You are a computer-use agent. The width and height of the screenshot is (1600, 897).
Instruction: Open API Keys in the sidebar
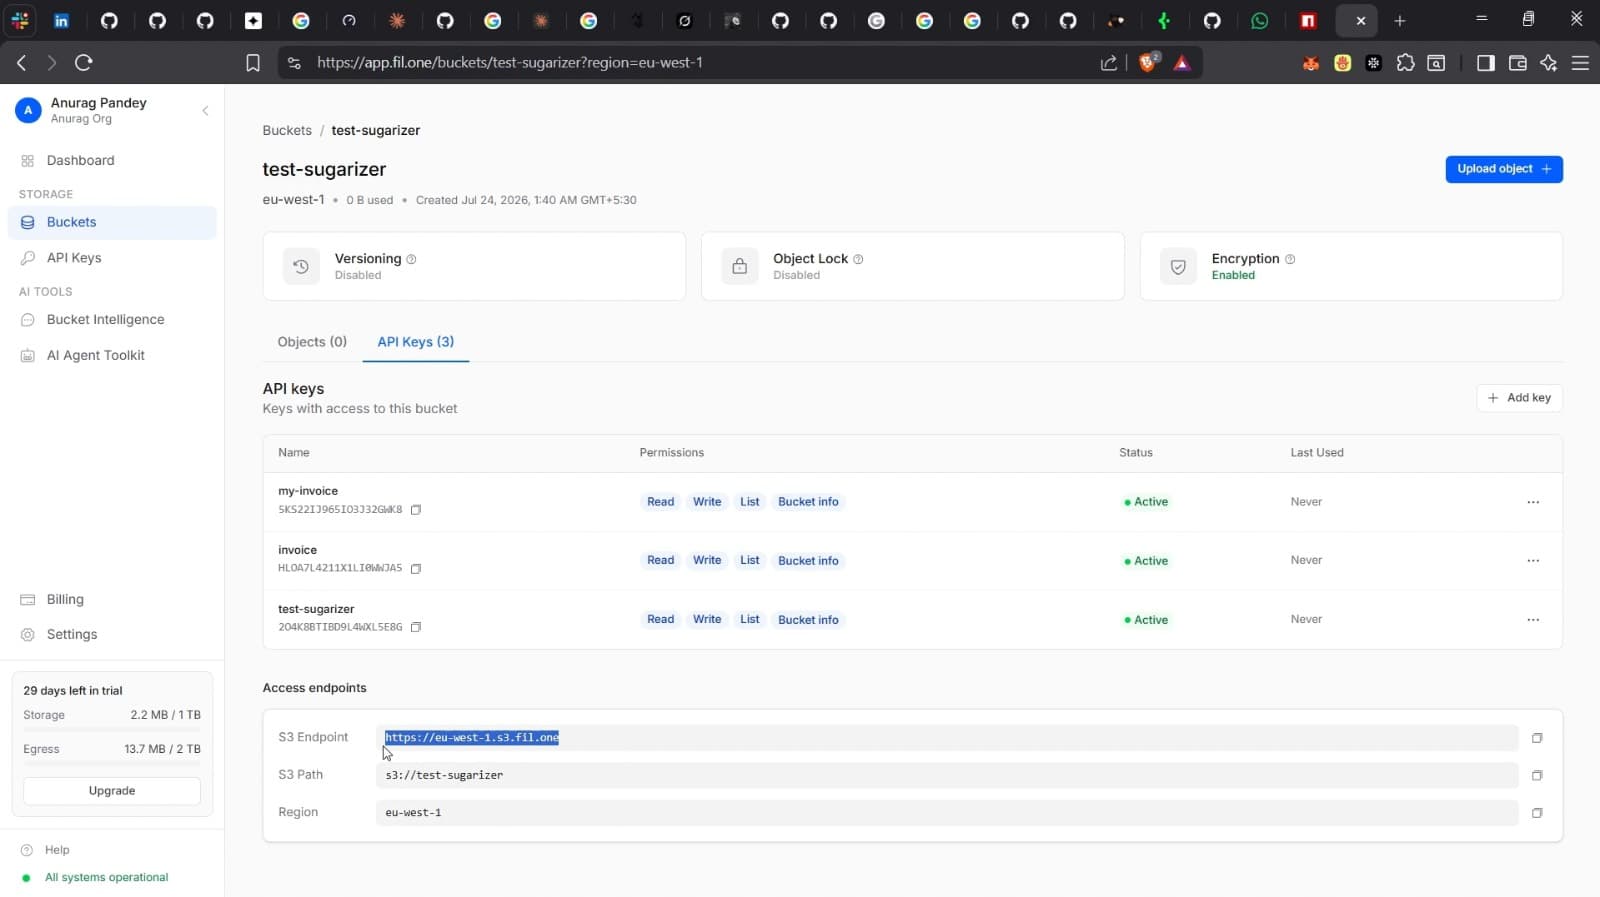click(x=112, y=258)
